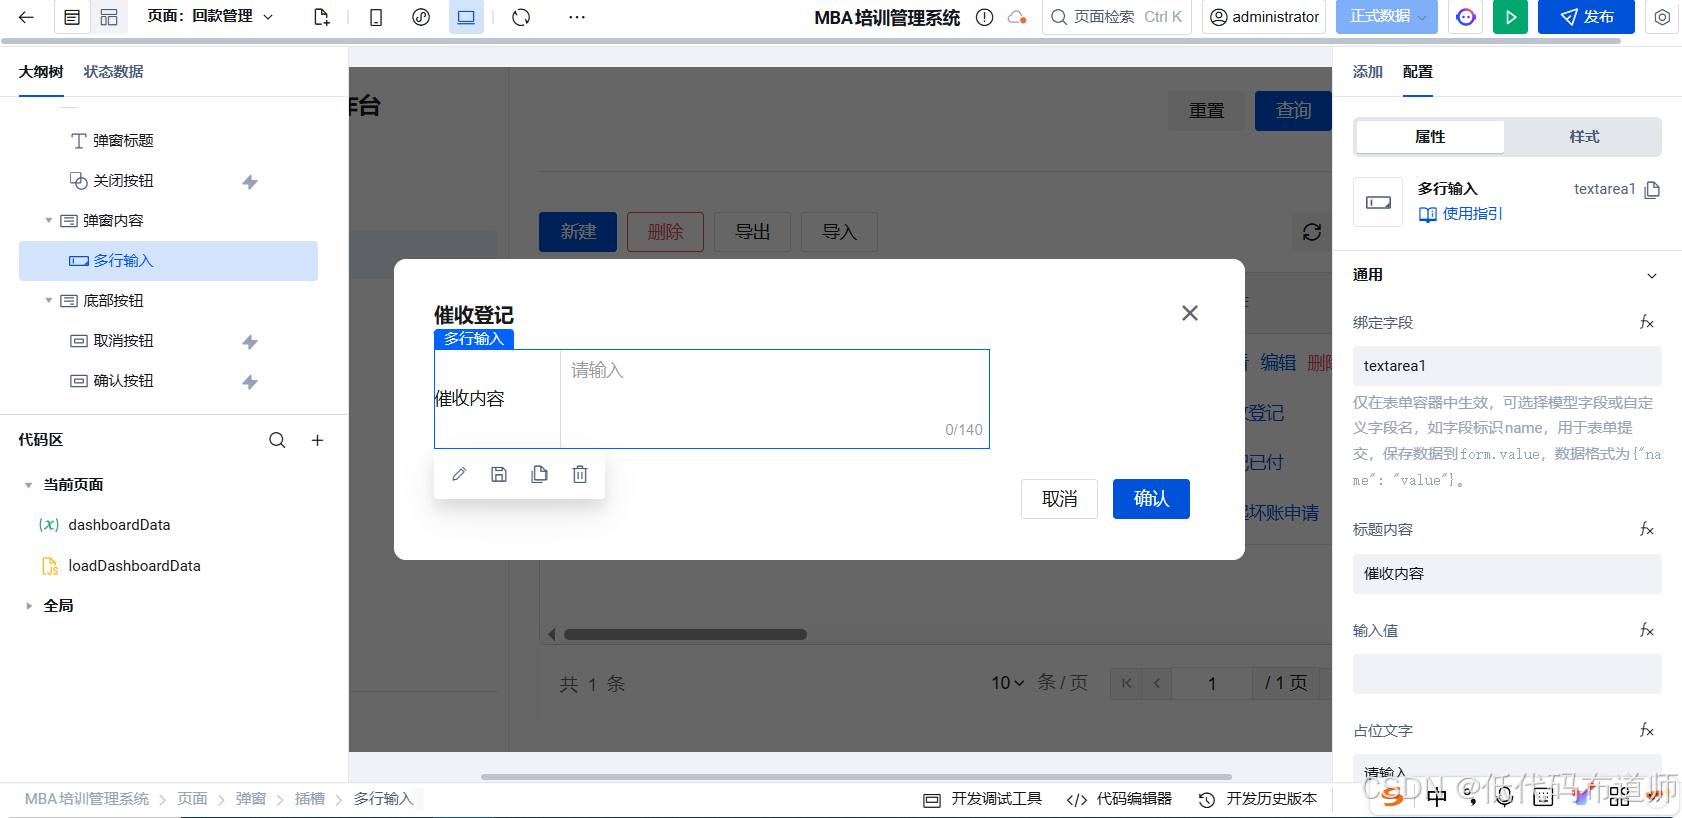Open the 正式数据 dropdown
Screen dimensions: 1682x818
1387,17
